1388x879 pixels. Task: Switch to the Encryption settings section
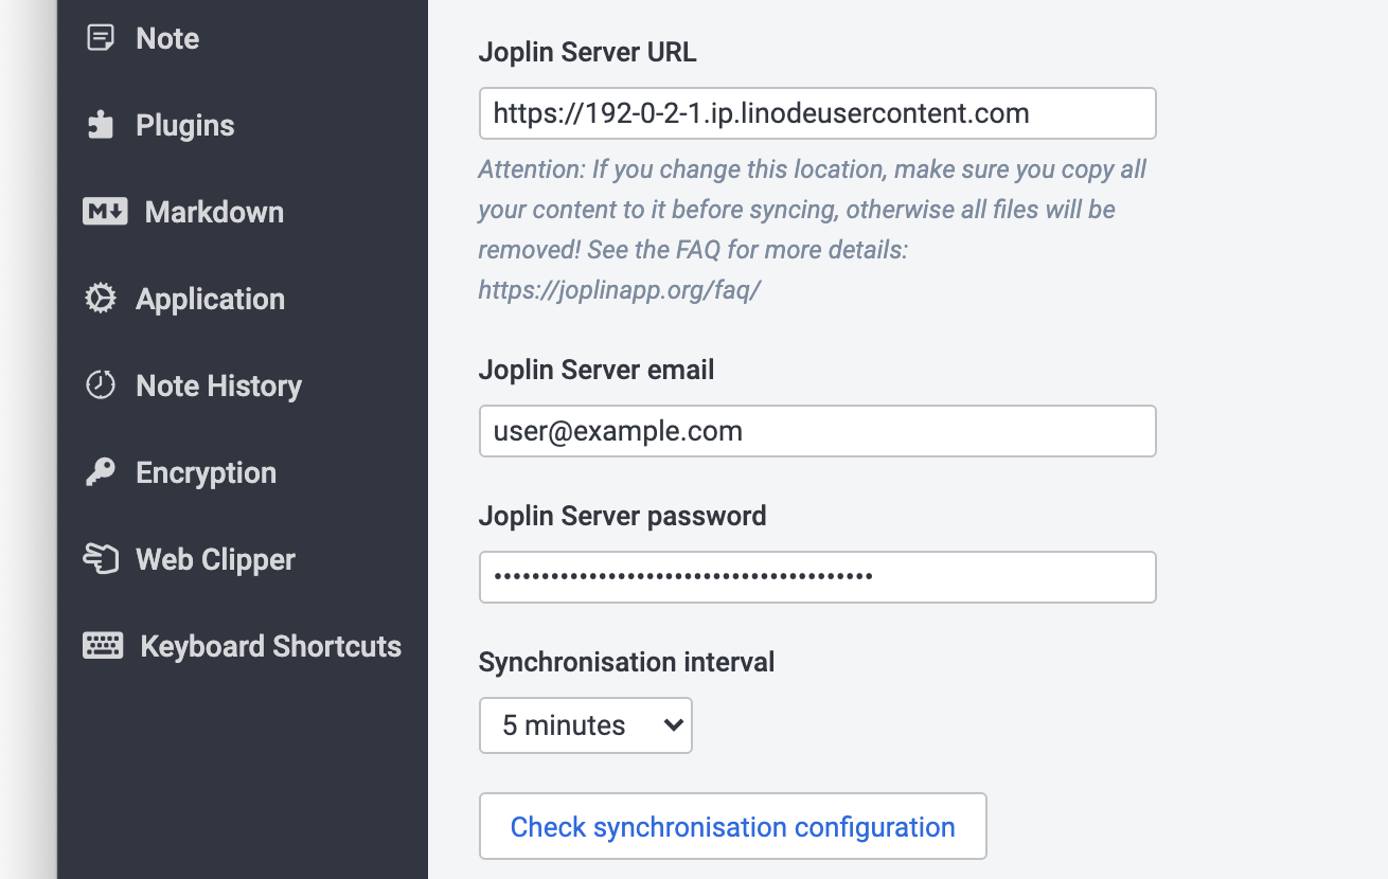coord(205,471)
